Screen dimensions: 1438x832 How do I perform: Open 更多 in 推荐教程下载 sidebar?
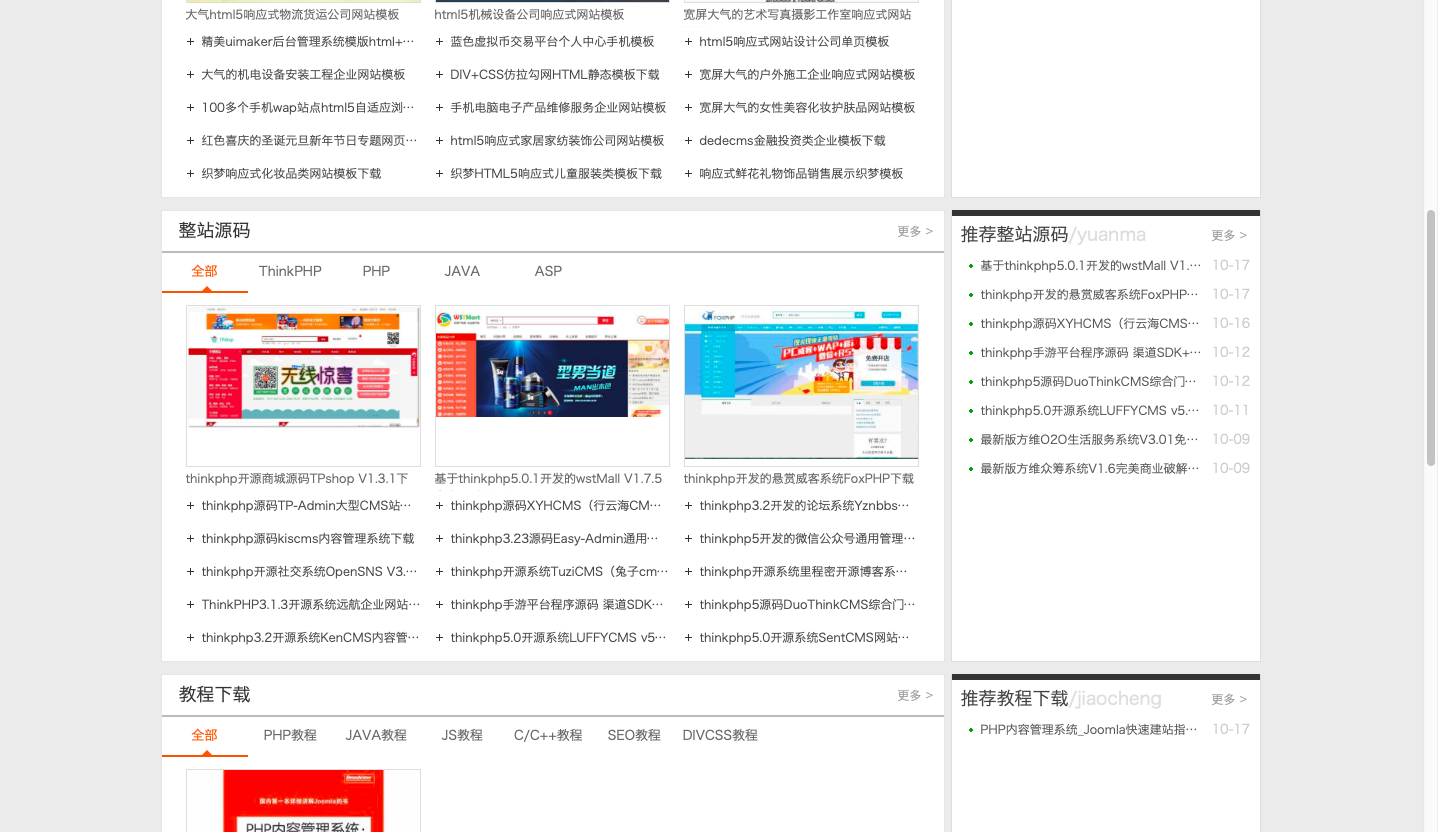click(1228, 699)
